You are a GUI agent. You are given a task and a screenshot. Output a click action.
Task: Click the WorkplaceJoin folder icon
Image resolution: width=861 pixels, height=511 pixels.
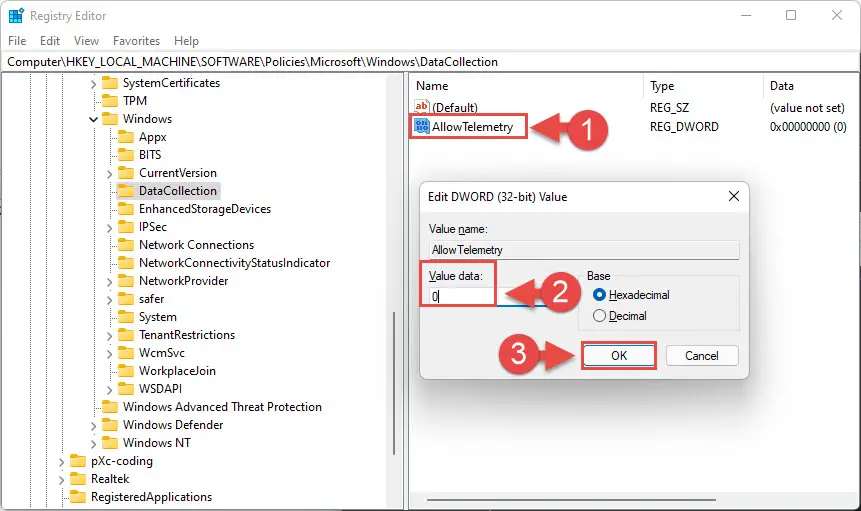pyautogui.click(x=126, y=371)
